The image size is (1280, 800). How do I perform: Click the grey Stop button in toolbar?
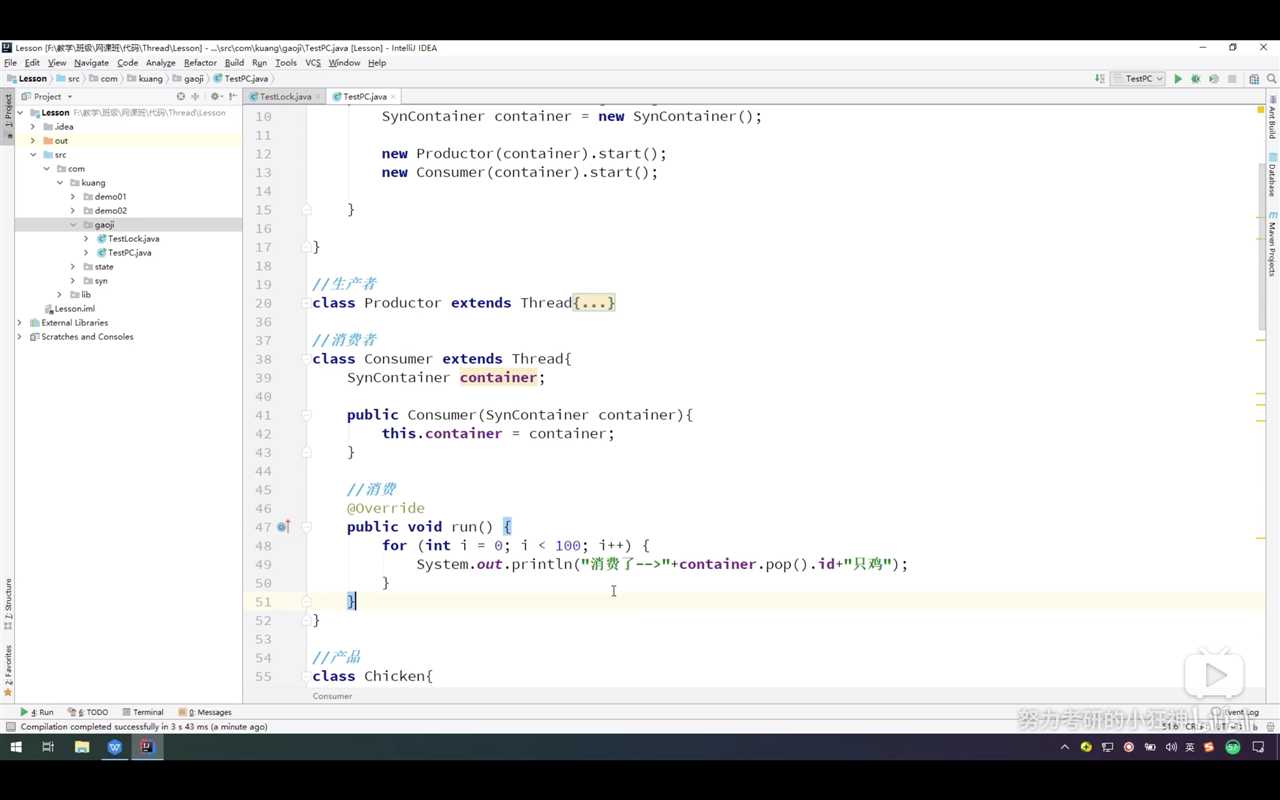(x=1232, y=79)
